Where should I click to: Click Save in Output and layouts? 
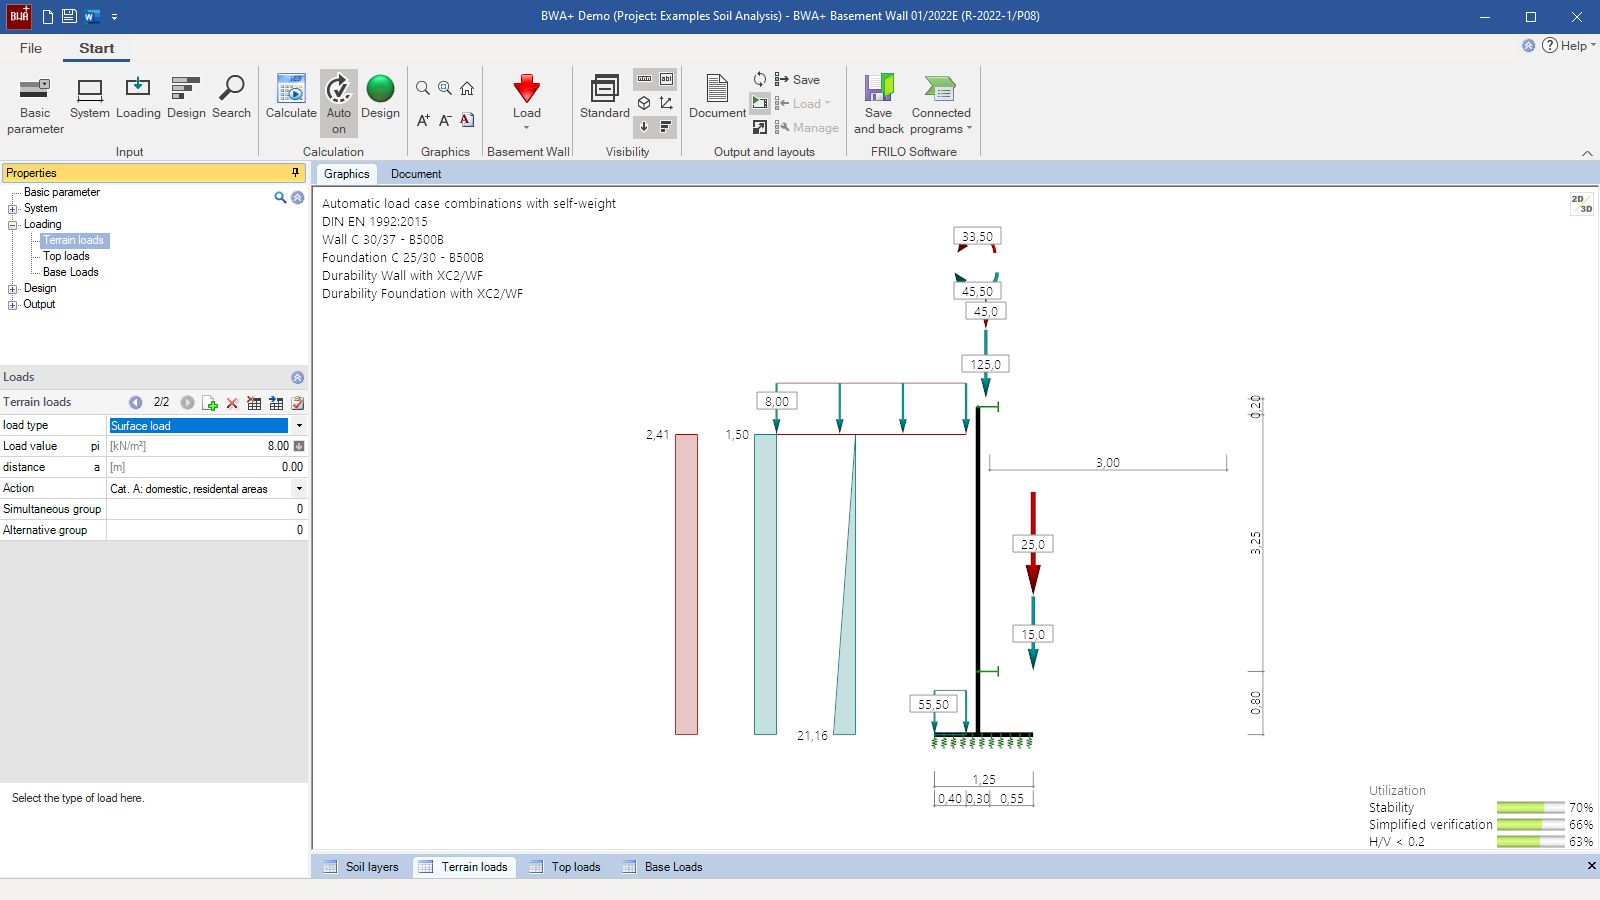pos(797,80)
